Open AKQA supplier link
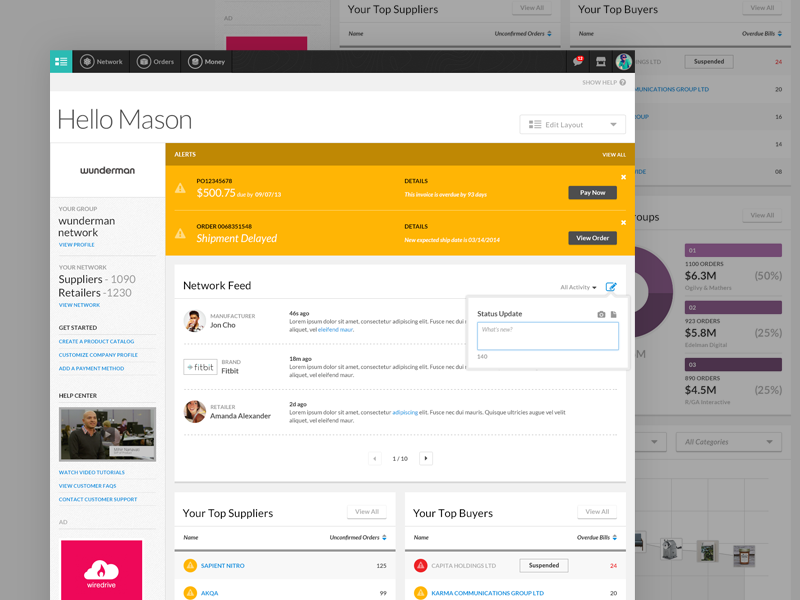 pos(209,593)
